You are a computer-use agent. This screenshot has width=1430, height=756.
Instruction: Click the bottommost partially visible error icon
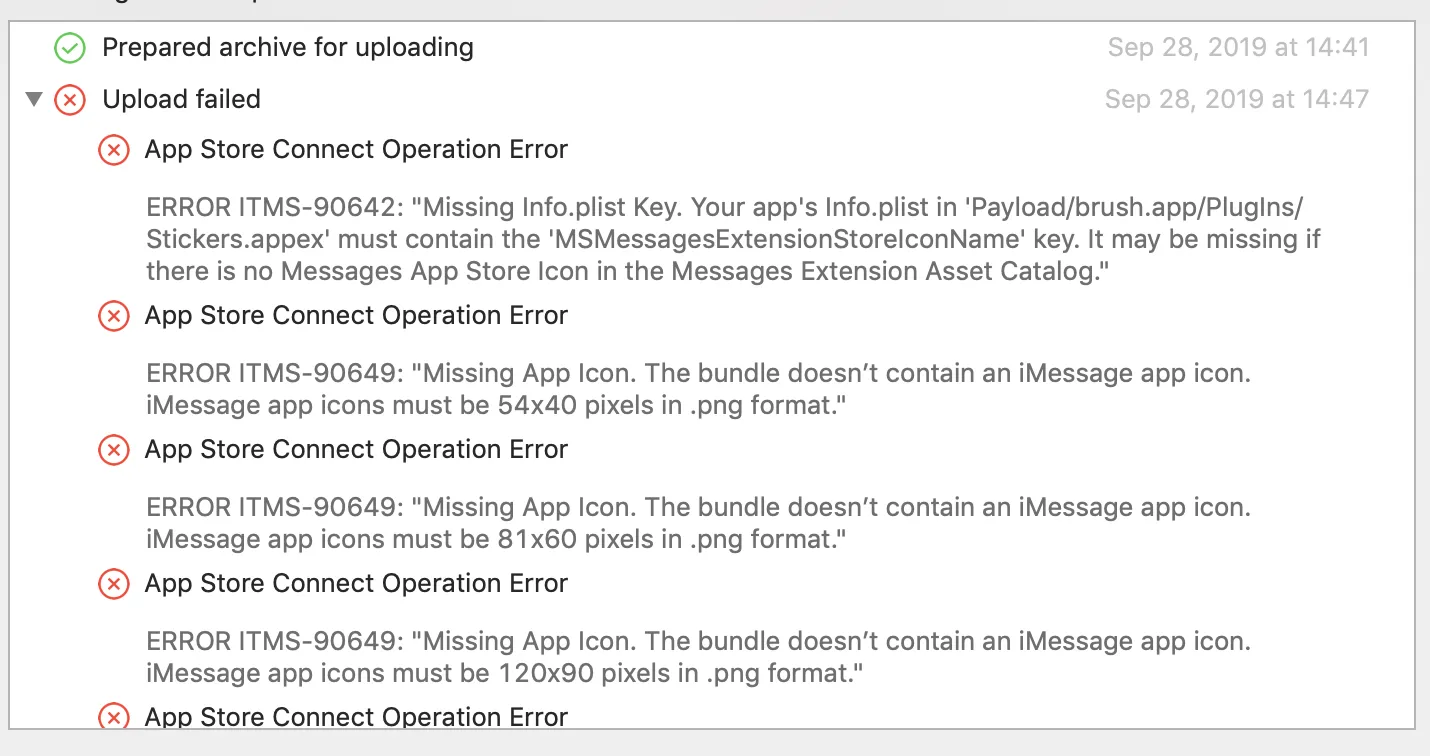[x=113, y=717]
